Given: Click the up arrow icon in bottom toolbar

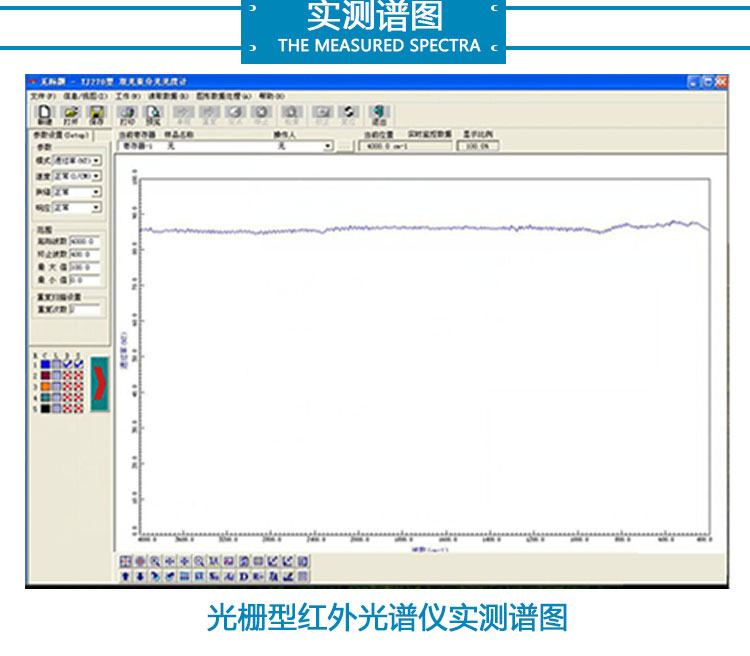Looking at the screenshot, I should coord(126,576).
